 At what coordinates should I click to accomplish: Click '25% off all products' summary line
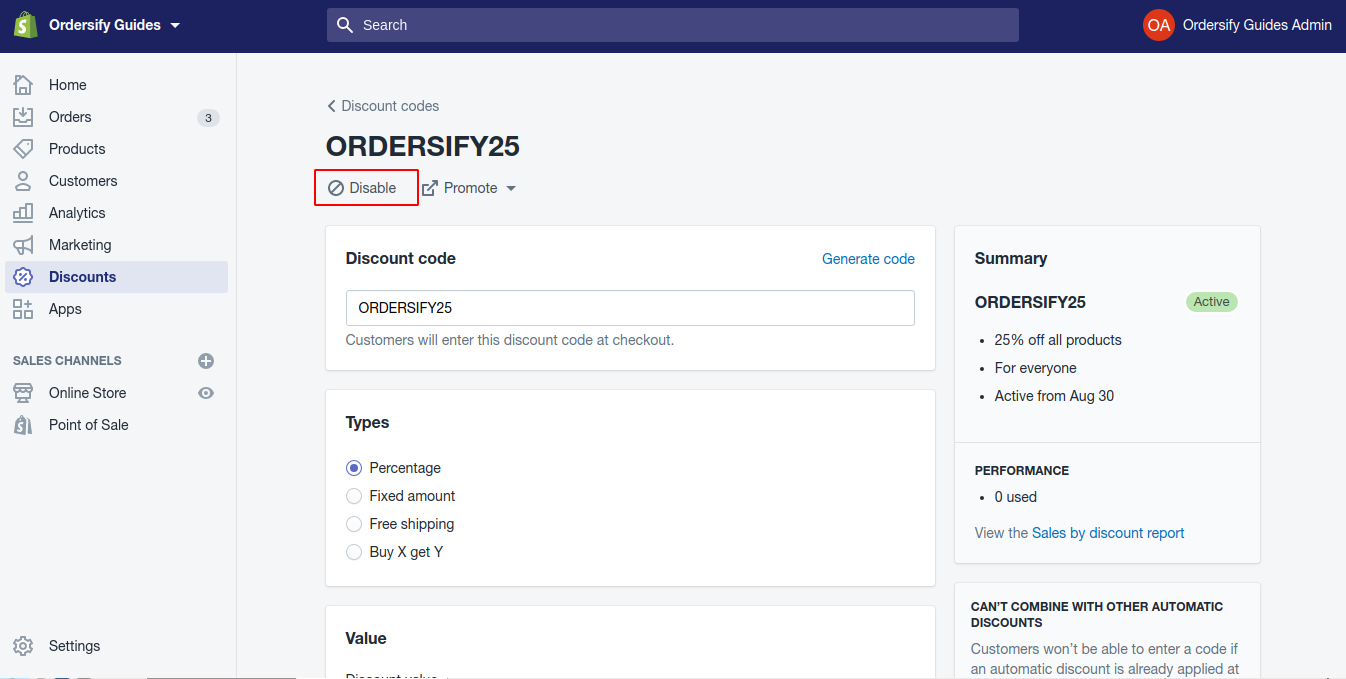(1058, 340)
